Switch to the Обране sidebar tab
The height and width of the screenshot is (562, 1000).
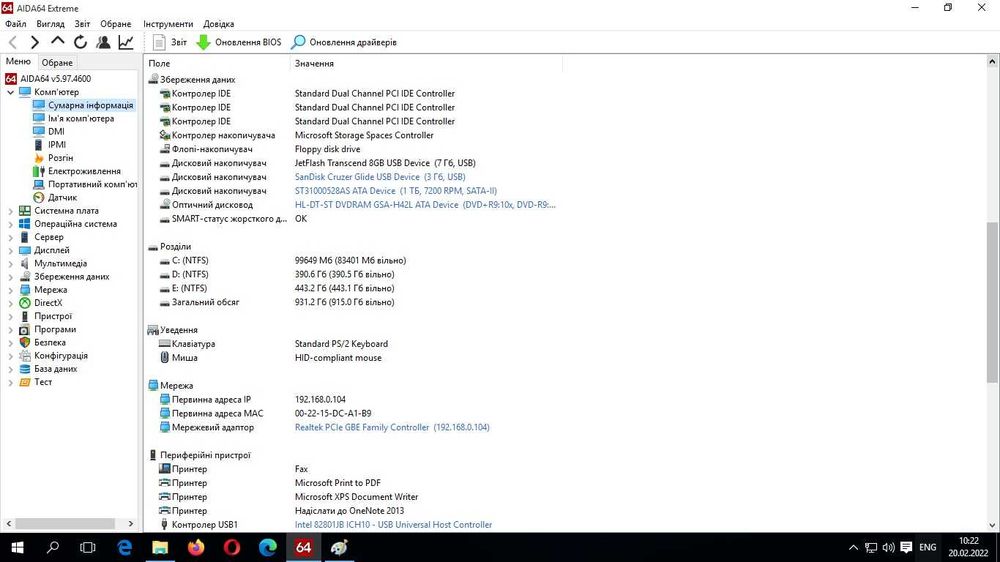point(57,63)
